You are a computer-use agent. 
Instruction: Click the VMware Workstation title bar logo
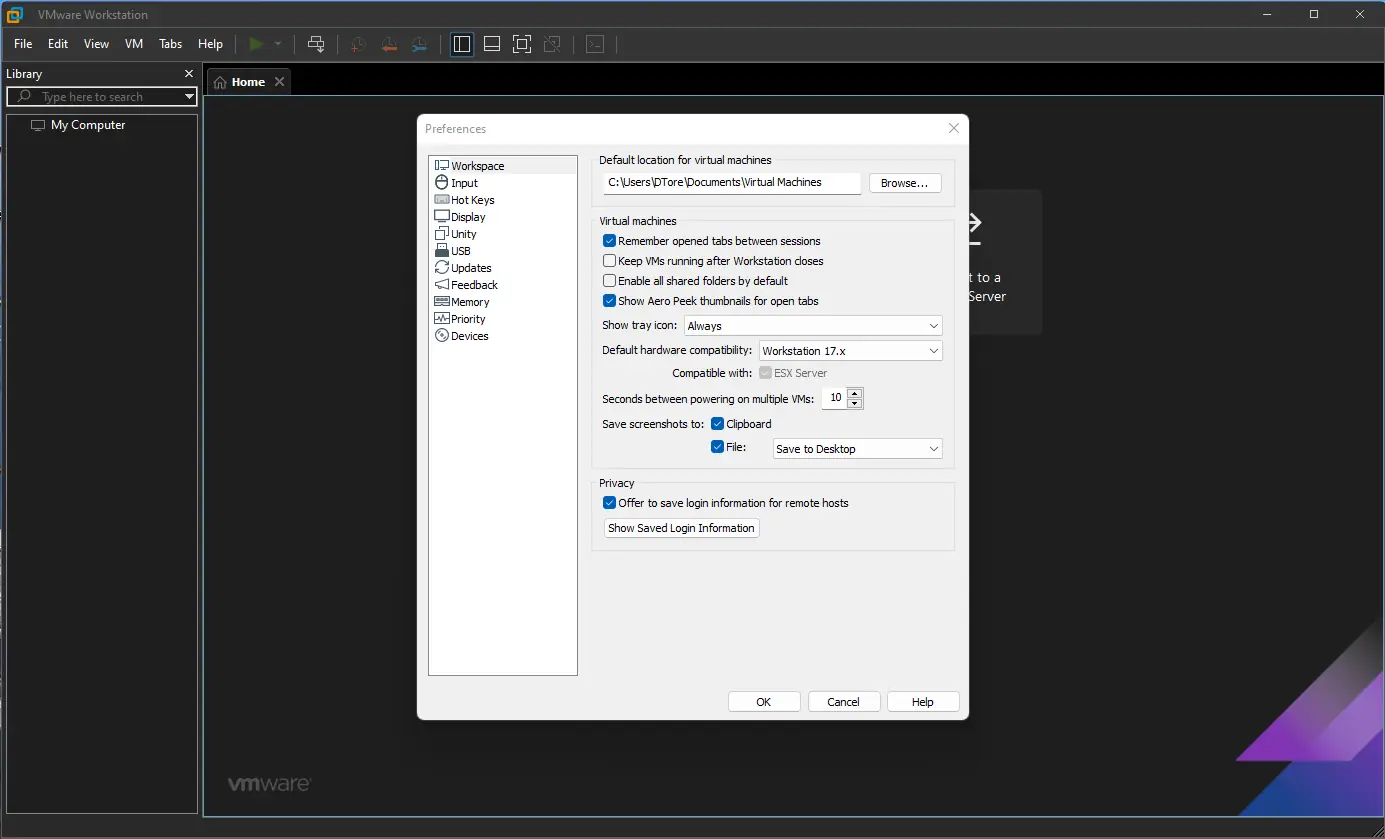click(15, 15)
